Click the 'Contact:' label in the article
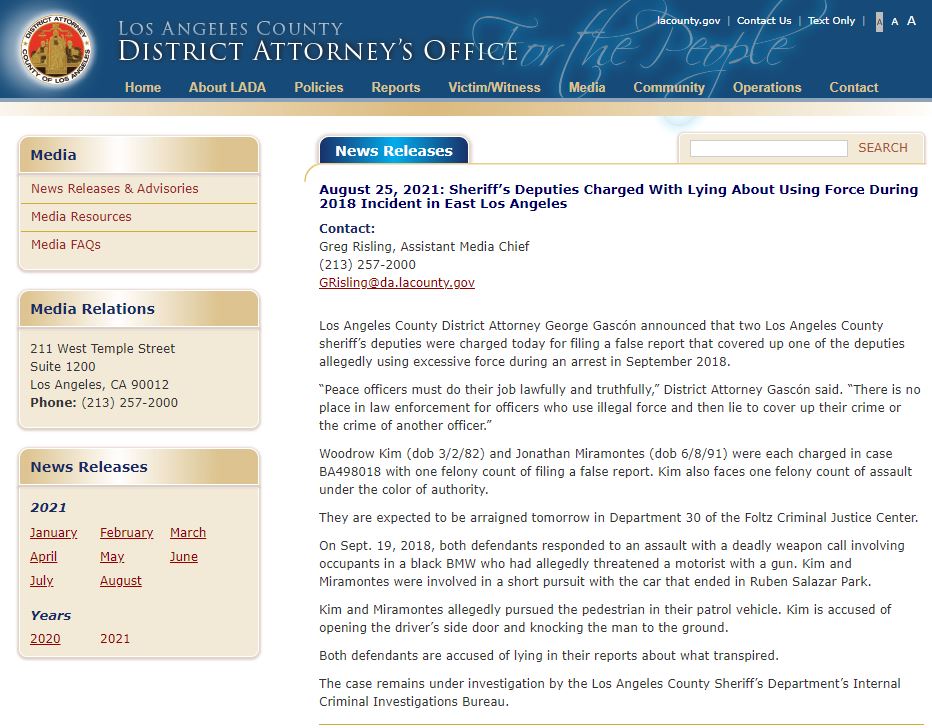932x728 pixels. pyautogui.click(x=347, y=229)
